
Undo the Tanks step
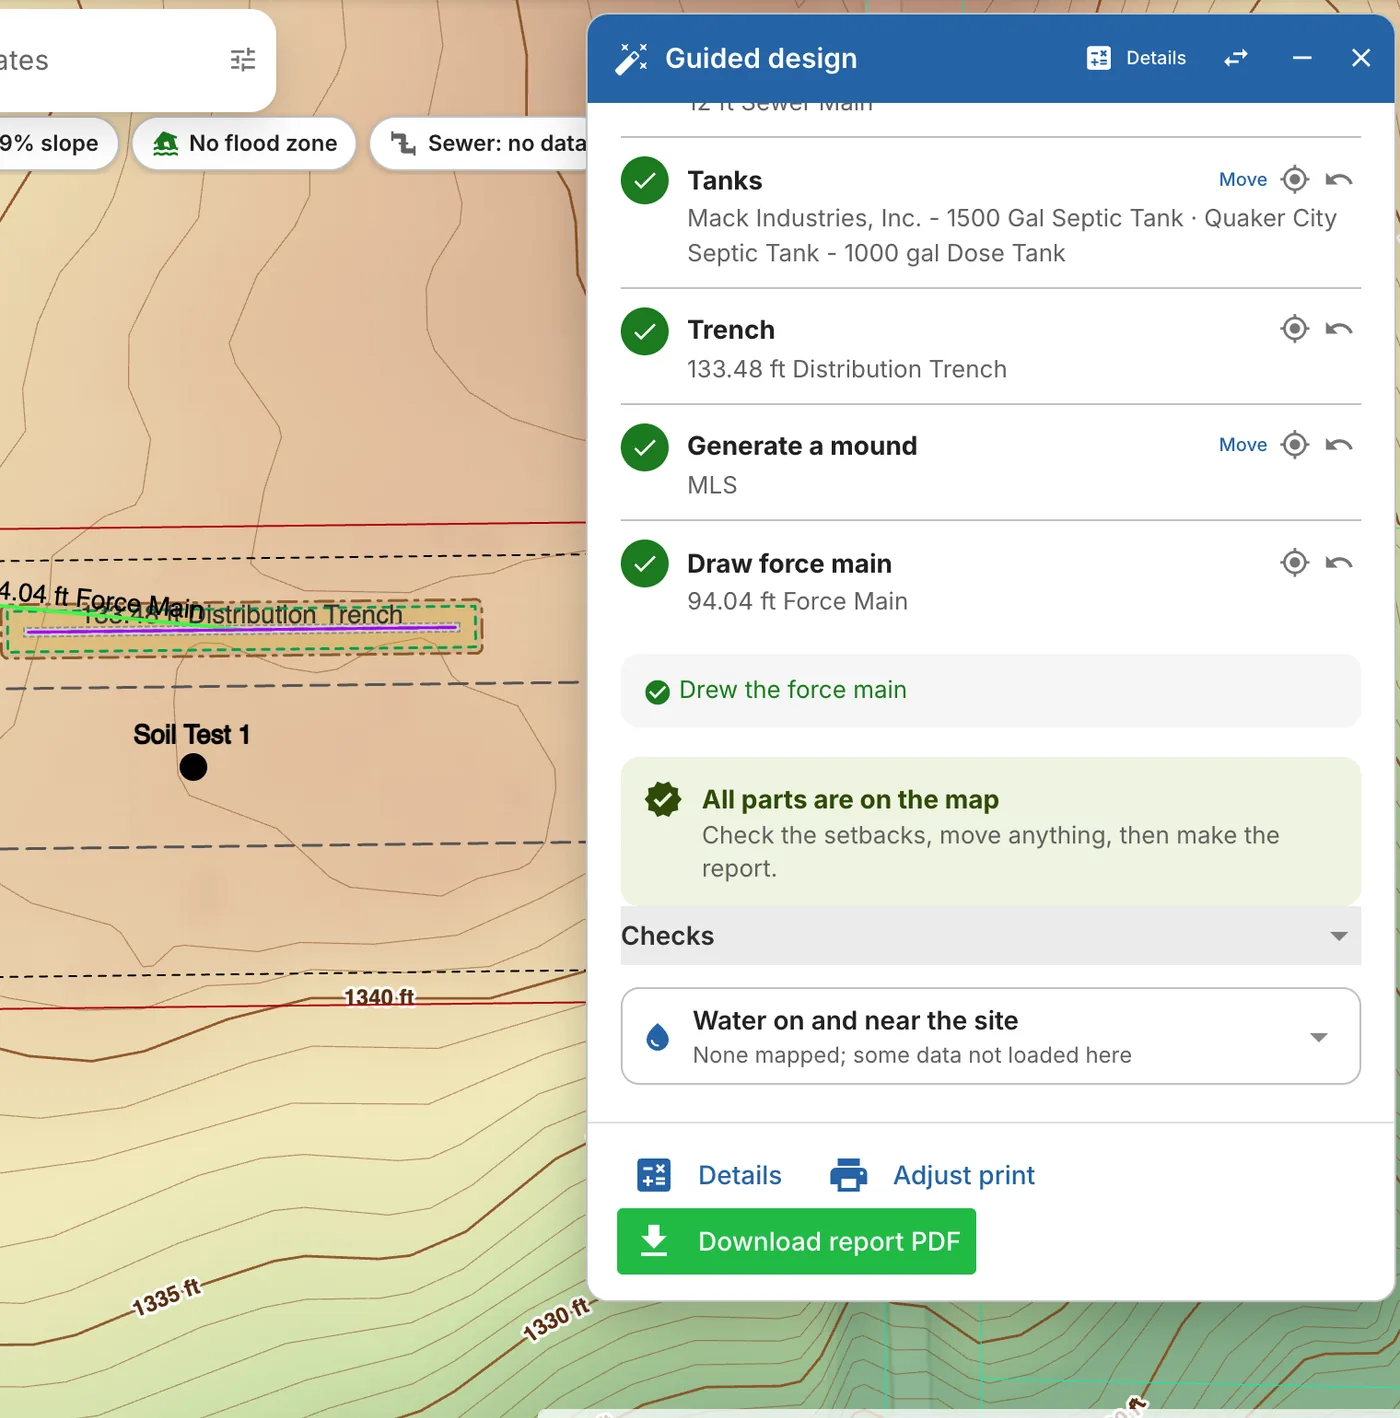(1339, 180)
